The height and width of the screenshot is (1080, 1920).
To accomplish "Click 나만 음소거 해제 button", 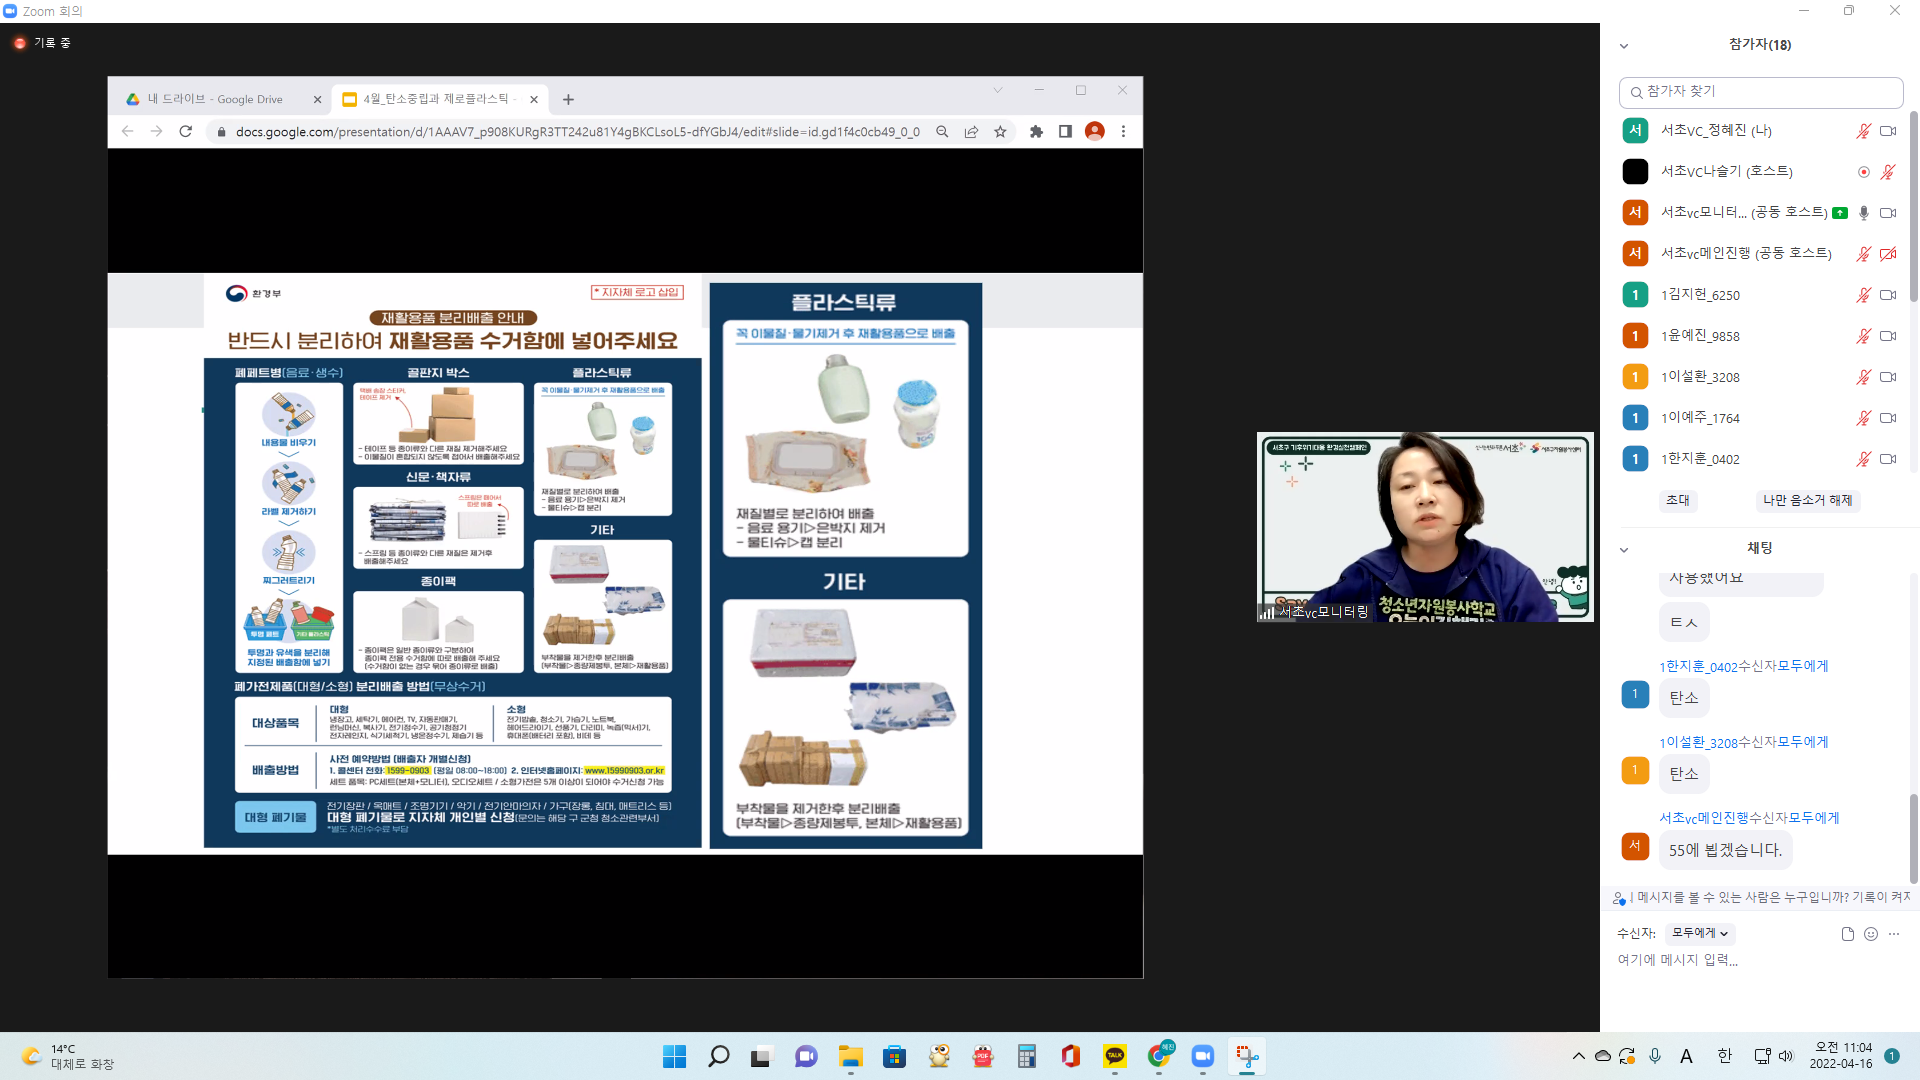I will (x=1807, y=500).
